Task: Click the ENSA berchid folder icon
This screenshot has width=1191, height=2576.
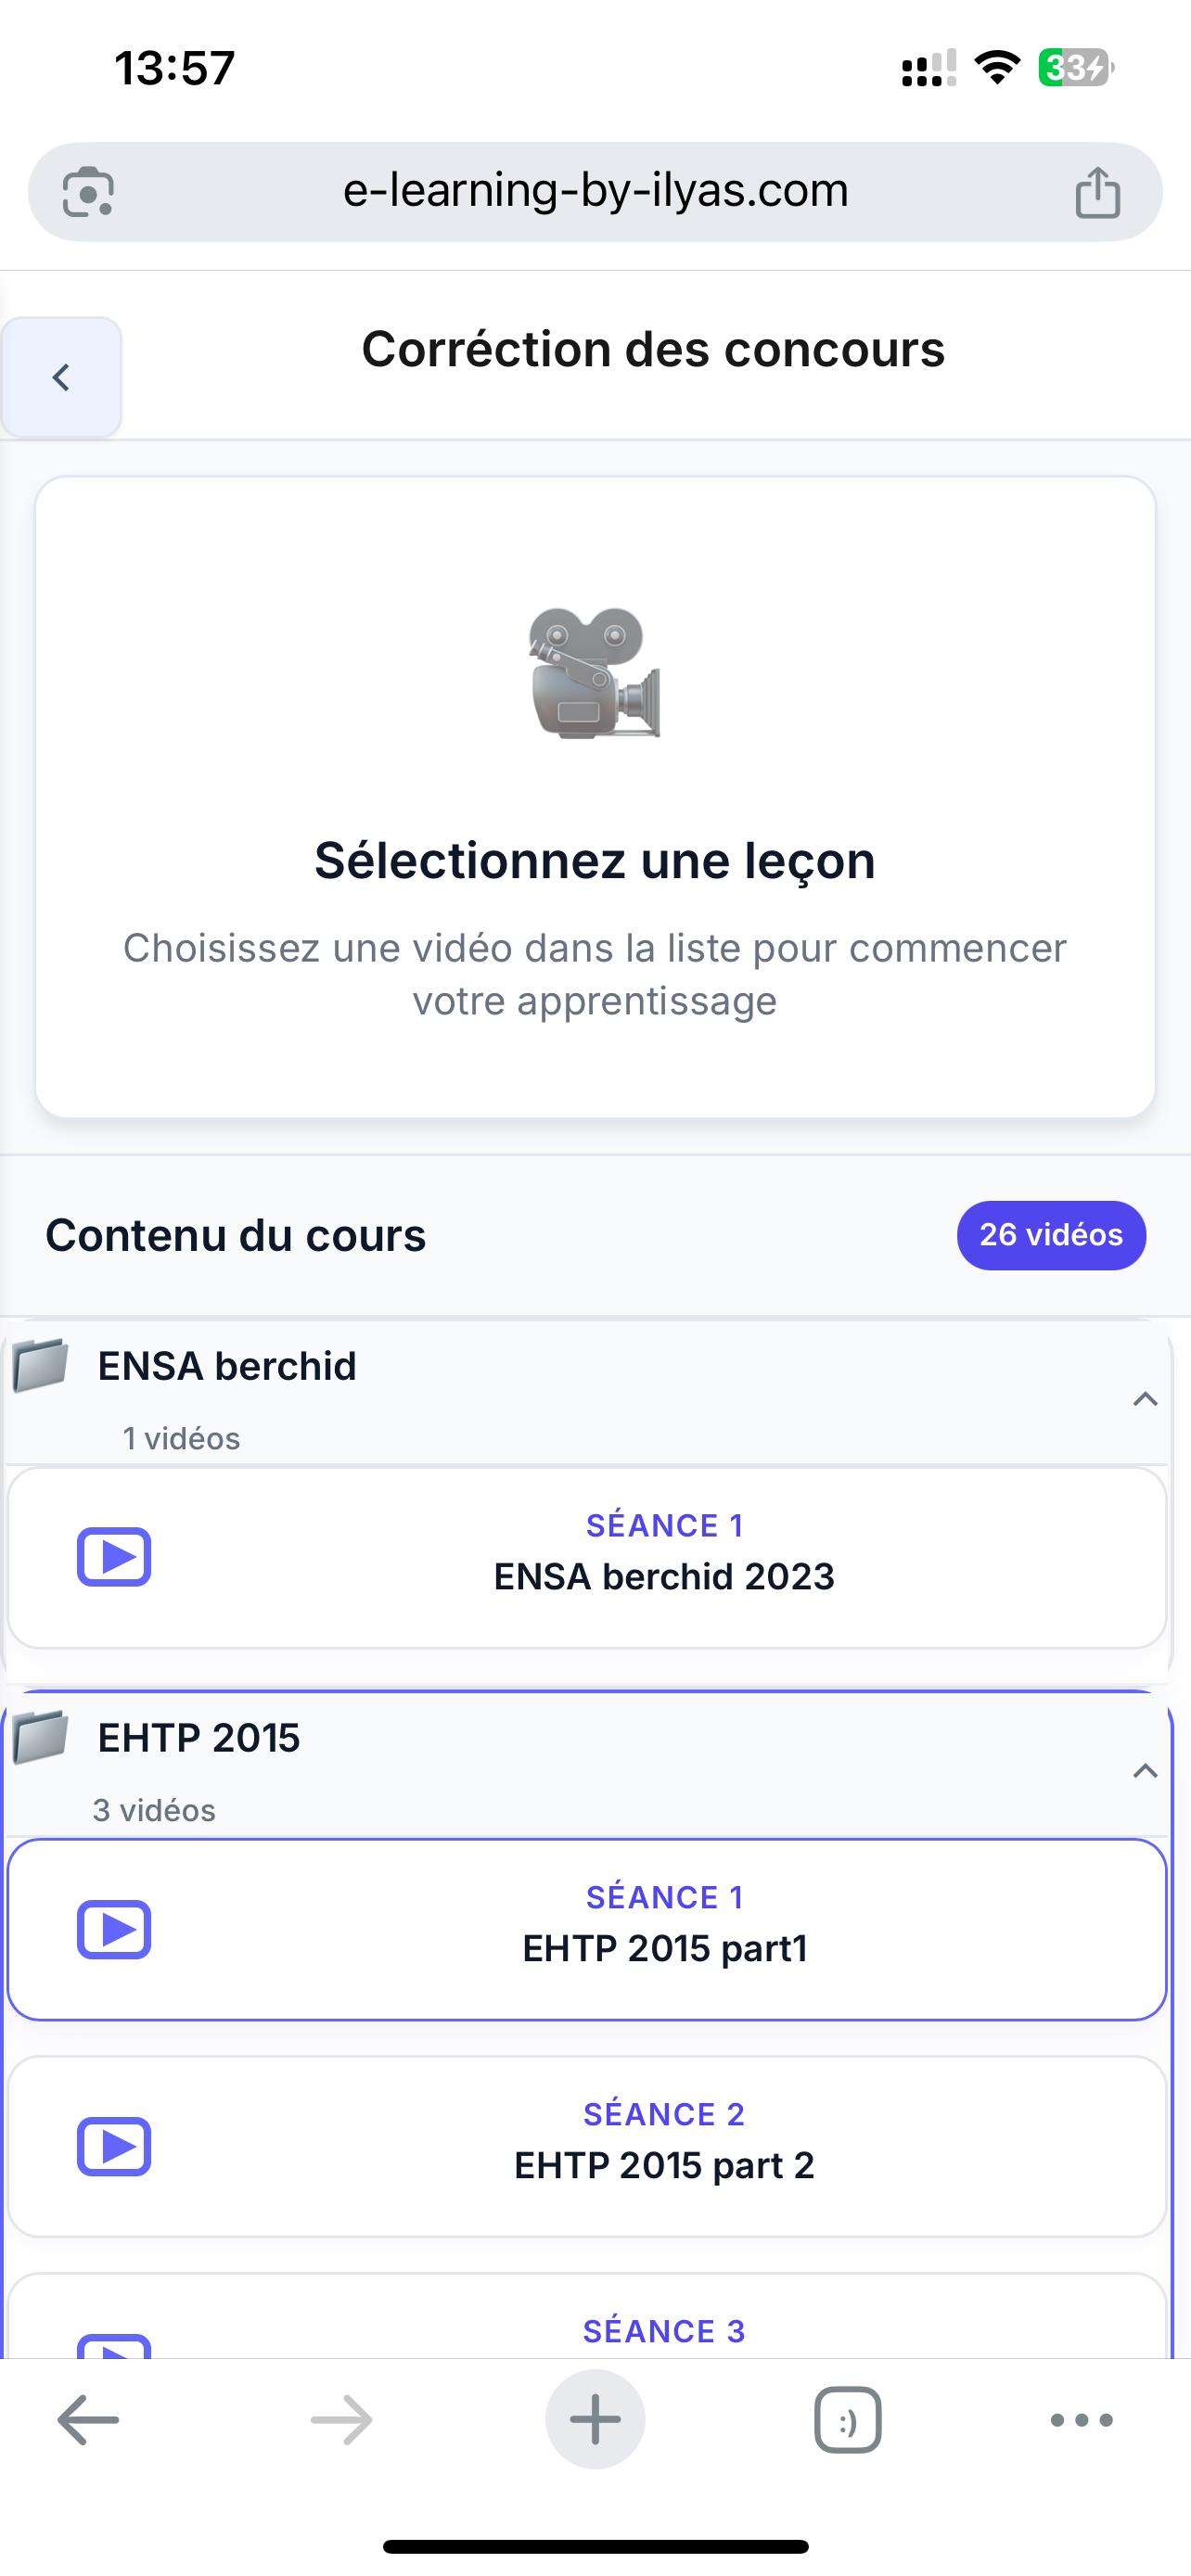Action: (40, 1365)
